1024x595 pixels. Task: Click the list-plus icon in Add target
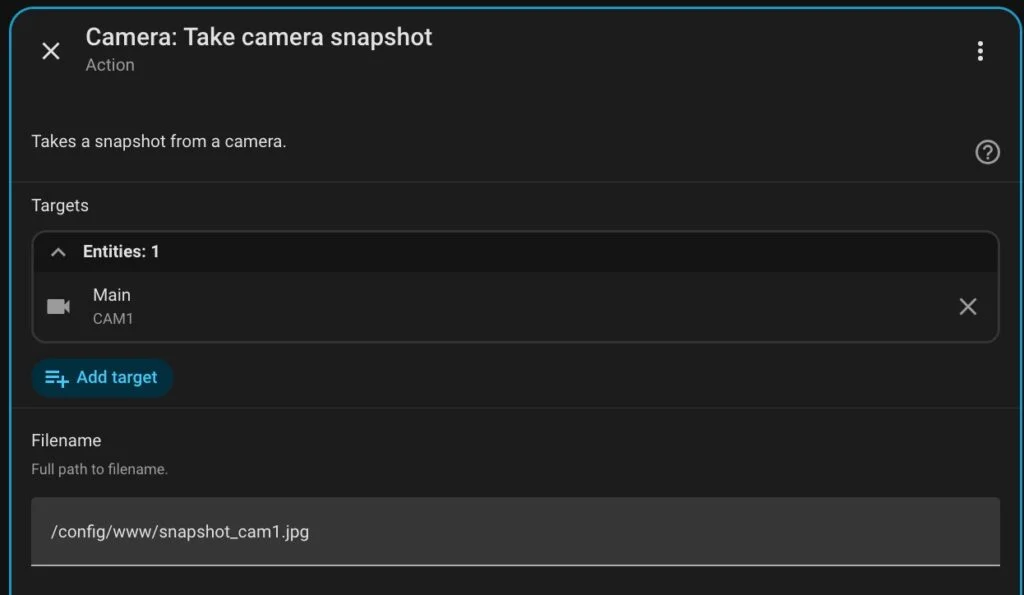(57, 378)
